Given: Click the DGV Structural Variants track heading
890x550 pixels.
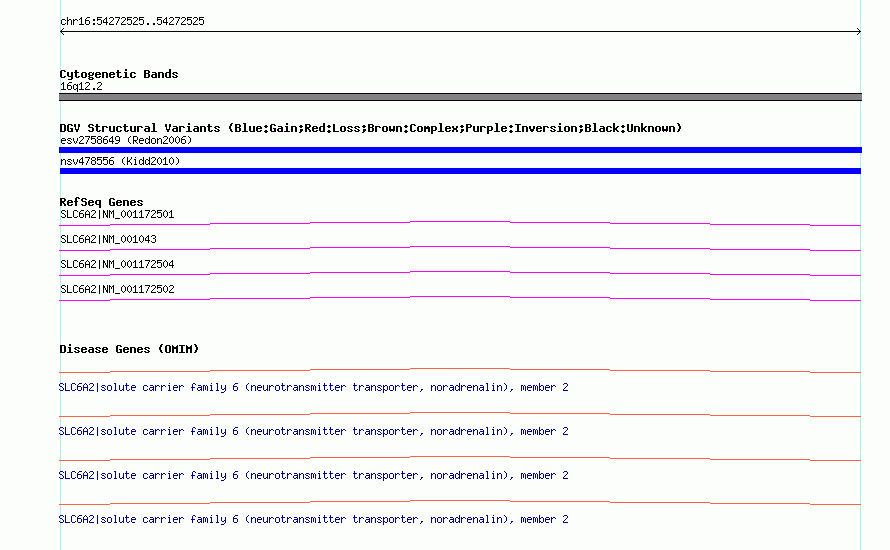Looking at the screenshot, I should tap(371, 128).
